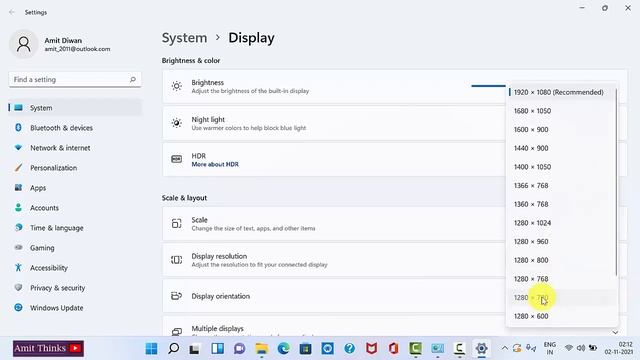Click the Display orientation row
This screenshot has height=360, width=640.
click(334, 296)
